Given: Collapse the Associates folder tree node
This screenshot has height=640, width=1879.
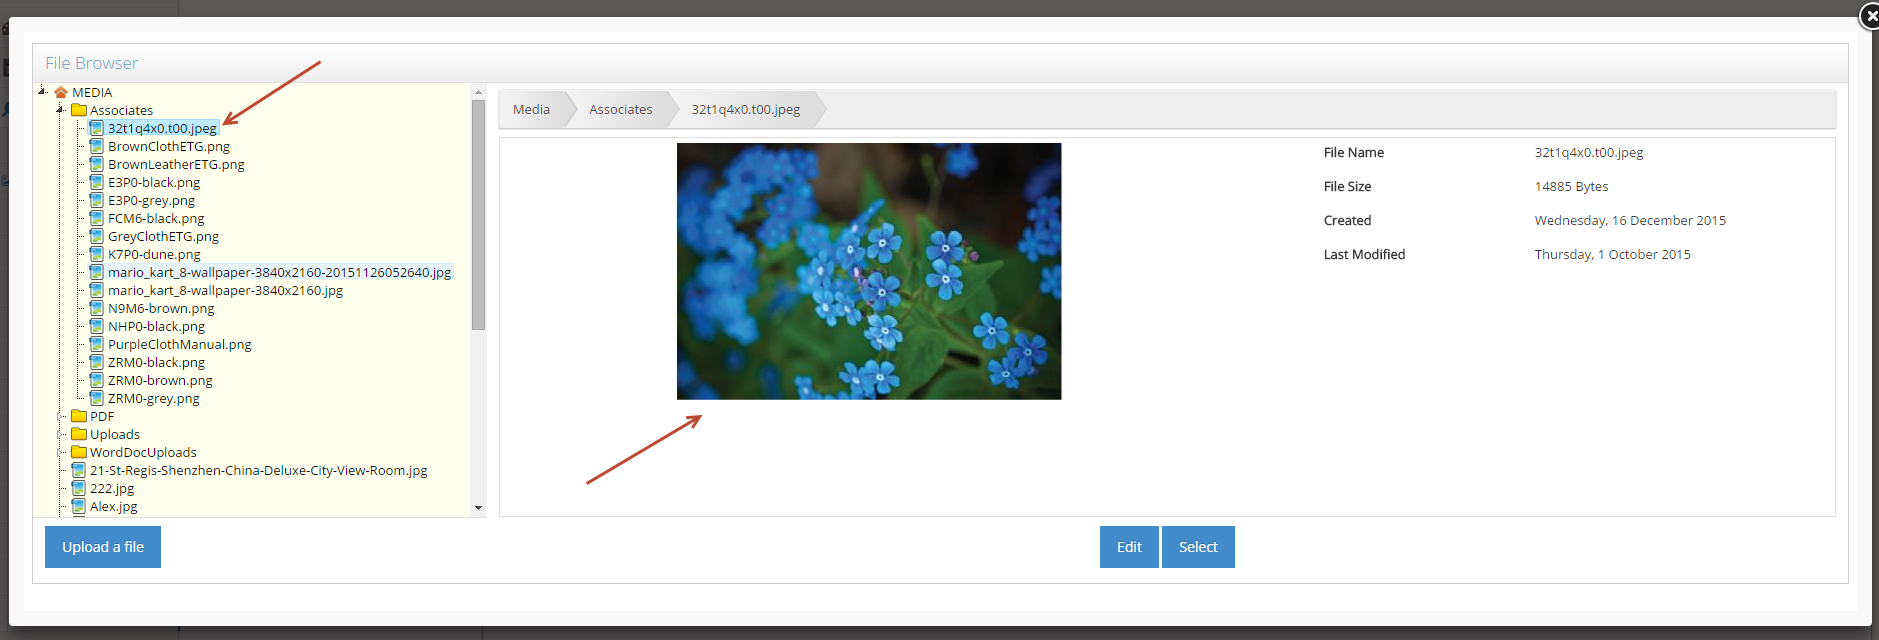Looking at the screenshot, I should point(60,110).
